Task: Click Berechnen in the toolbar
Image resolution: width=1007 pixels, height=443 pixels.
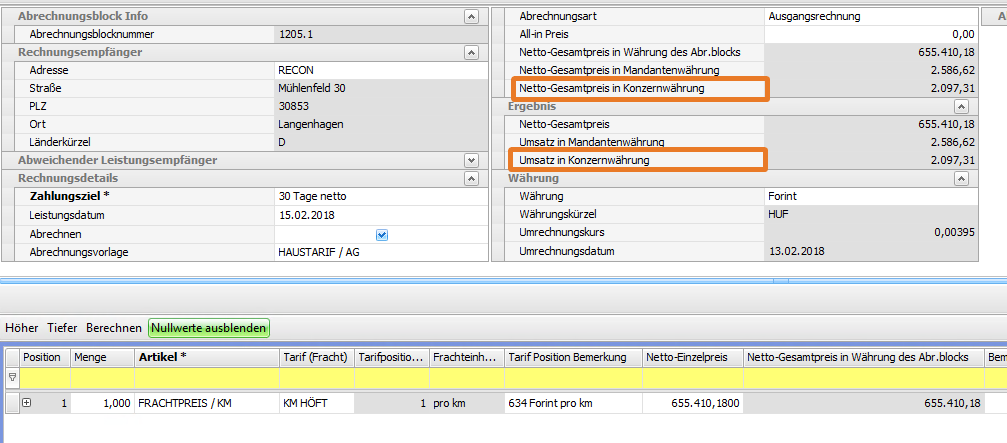Action: 113,327
